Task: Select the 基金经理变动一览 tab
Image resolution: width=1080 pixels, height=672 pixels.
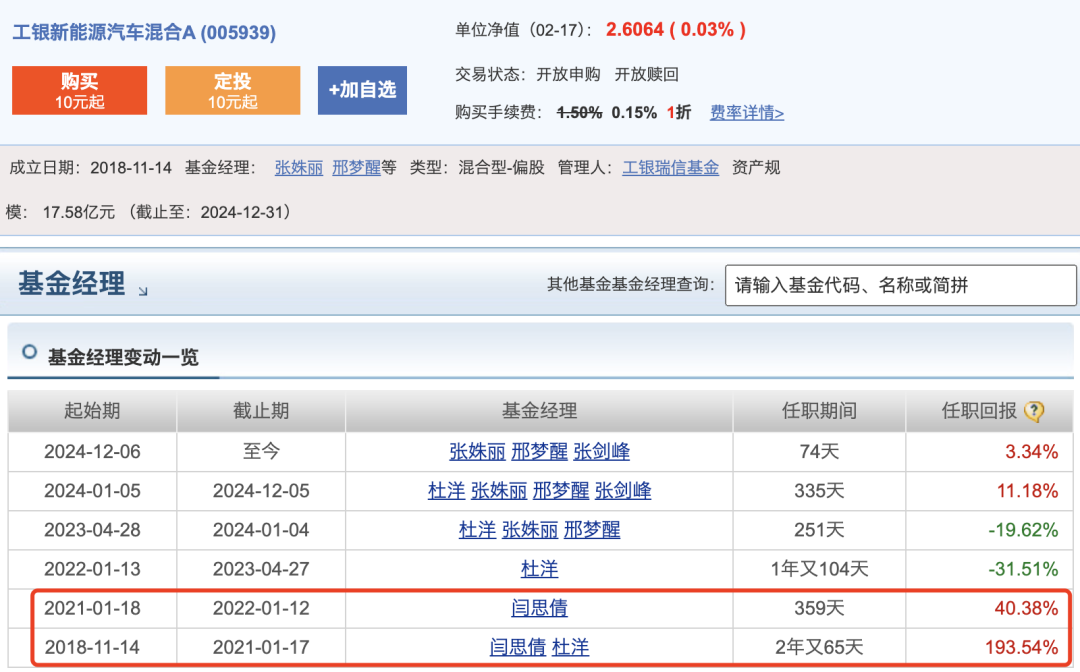Action: pos(123,357)
